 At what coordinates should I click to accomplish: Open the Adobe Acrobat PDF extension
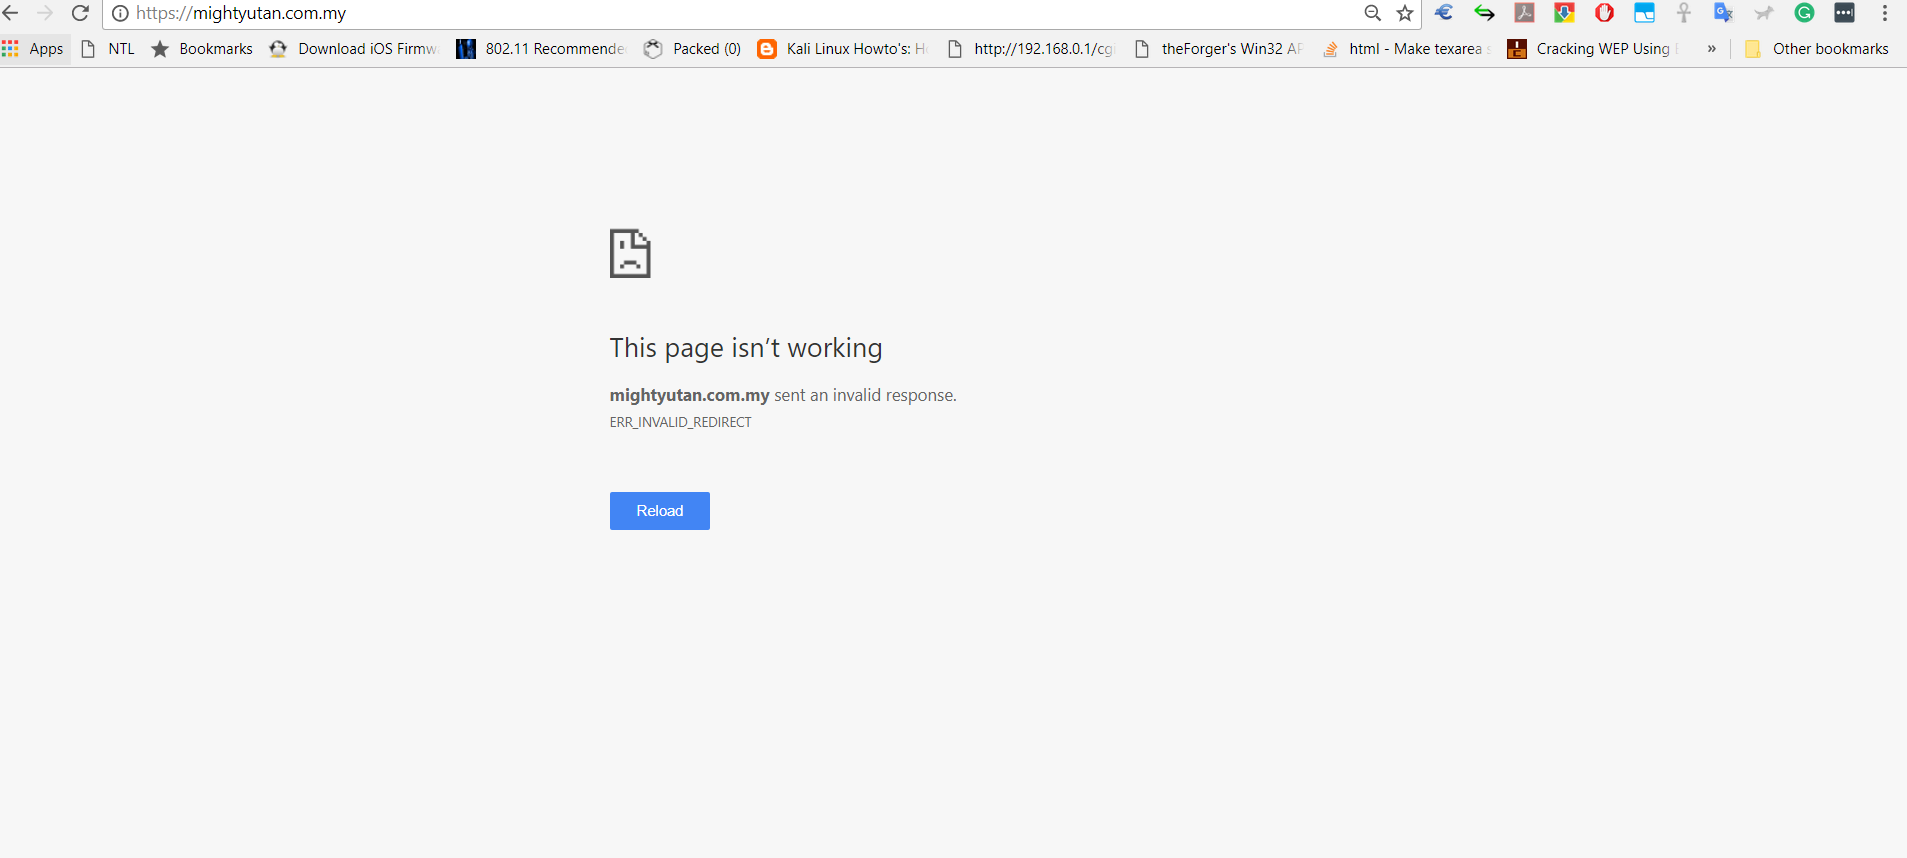(x=1524, y=13)
